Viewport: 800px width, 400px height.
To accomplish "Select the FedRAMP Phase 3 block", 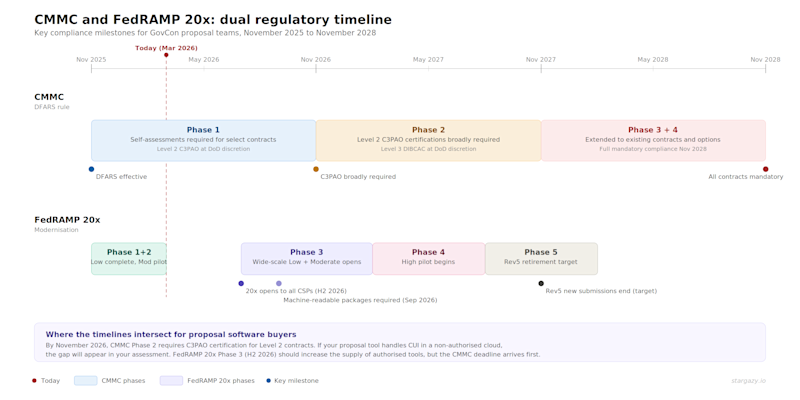I will pos(307,259).
